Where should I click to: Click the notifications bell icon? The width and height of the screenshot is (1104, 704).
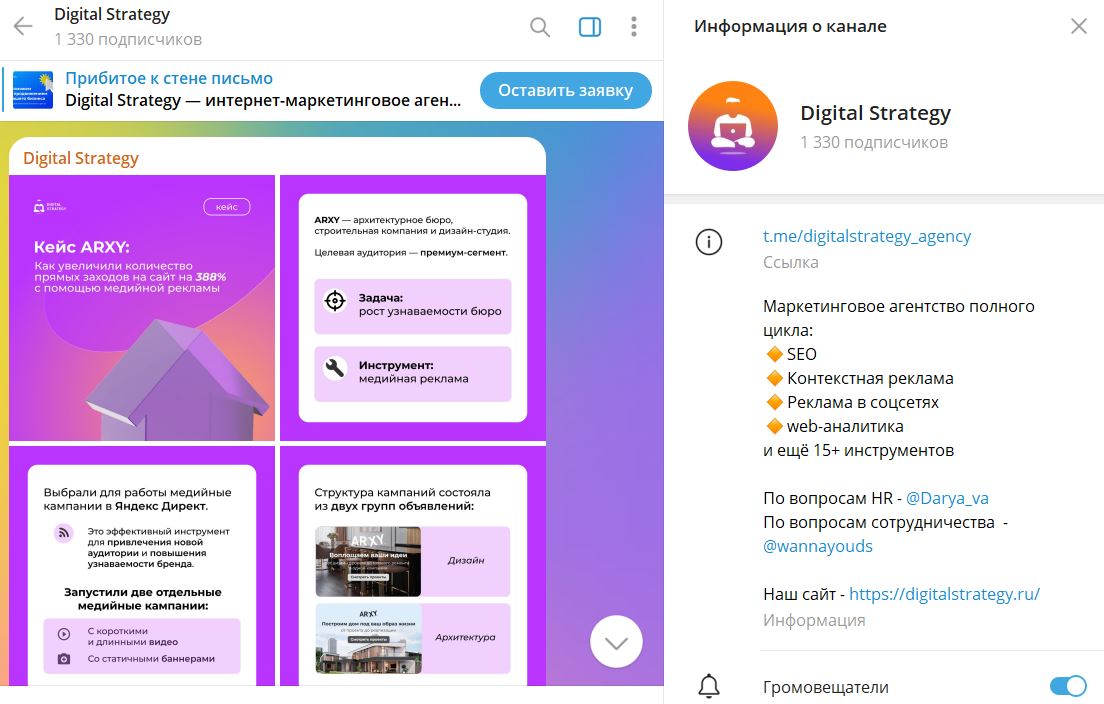pos(709,686)
